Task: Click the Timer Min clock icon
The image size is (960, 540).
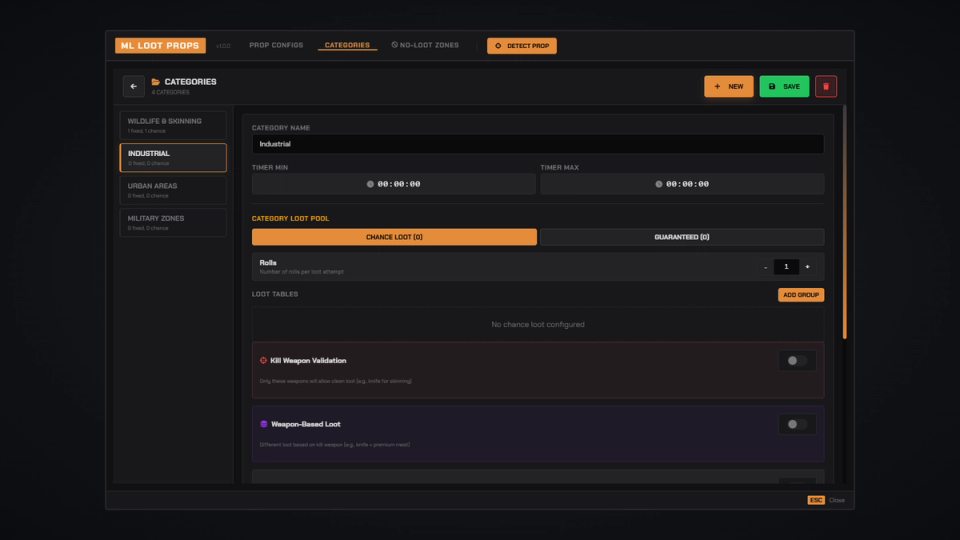Action: click(370, 184)
